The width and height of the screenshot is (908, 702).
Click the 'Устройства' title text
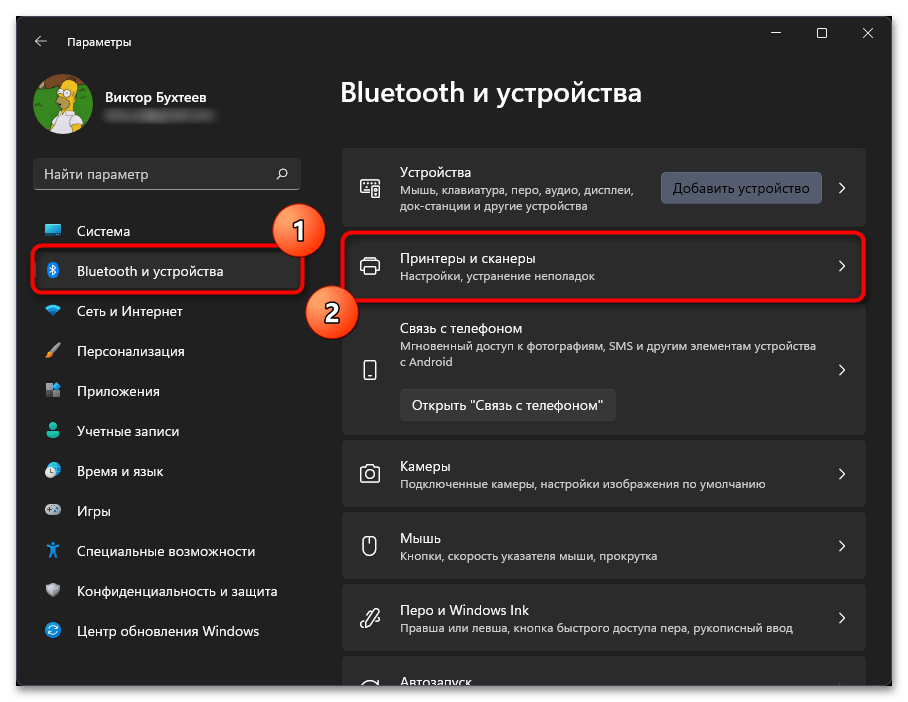click(x=435, y=172)
